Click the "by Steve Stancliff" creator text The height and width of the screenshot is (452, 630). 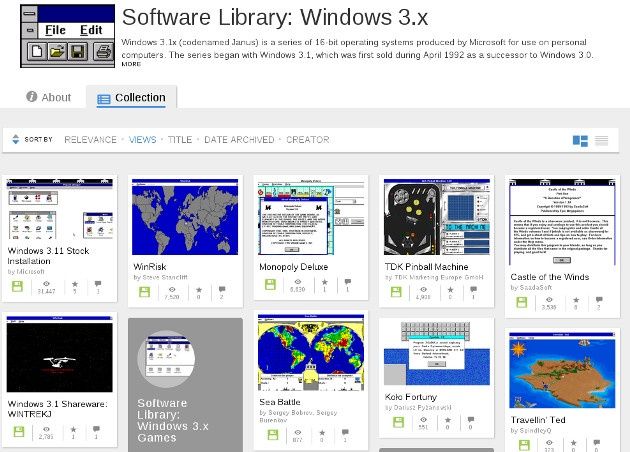coord(160,277)
